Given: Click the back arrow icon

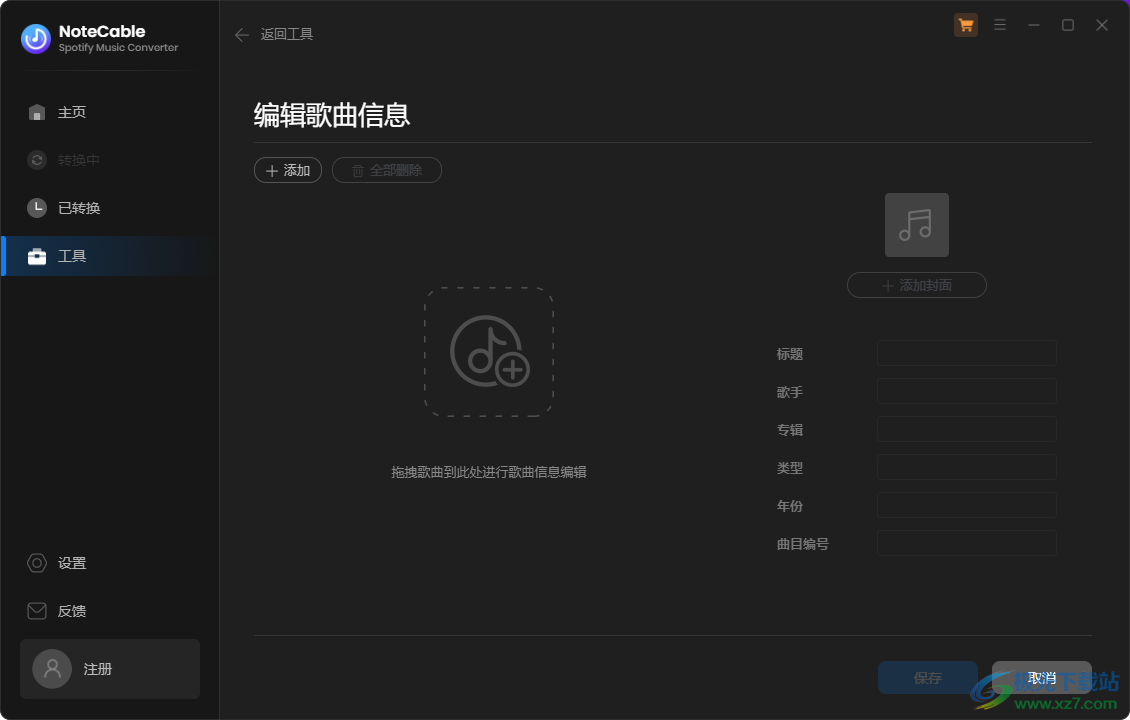Looking at the screenshot, I should (x=242, y=35).
